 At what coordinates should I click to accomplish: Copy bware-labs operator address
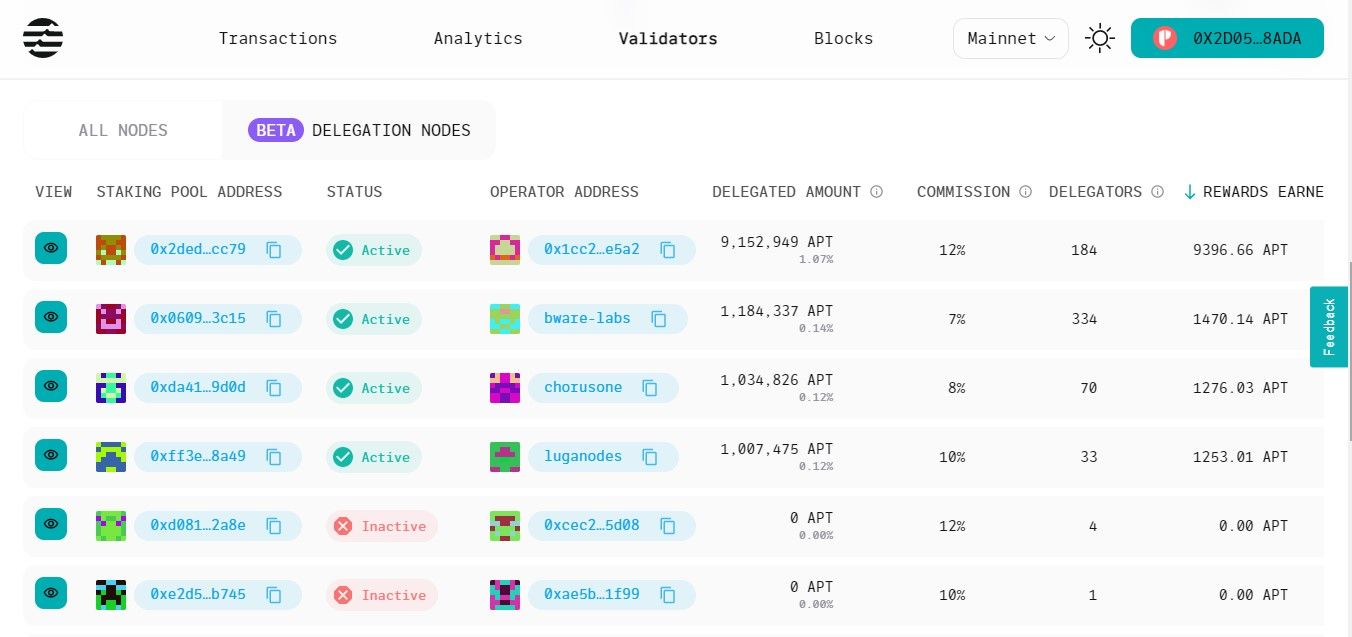coord(659,319)
